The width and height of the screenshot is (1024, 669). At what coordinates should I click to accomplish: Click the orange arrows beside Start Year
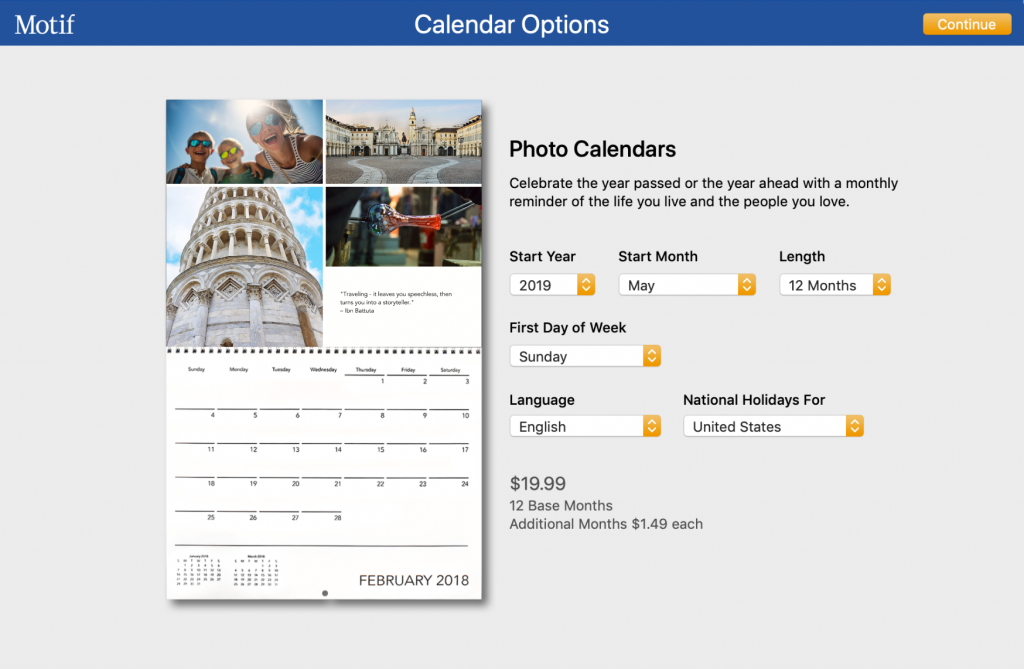point(586,285)
